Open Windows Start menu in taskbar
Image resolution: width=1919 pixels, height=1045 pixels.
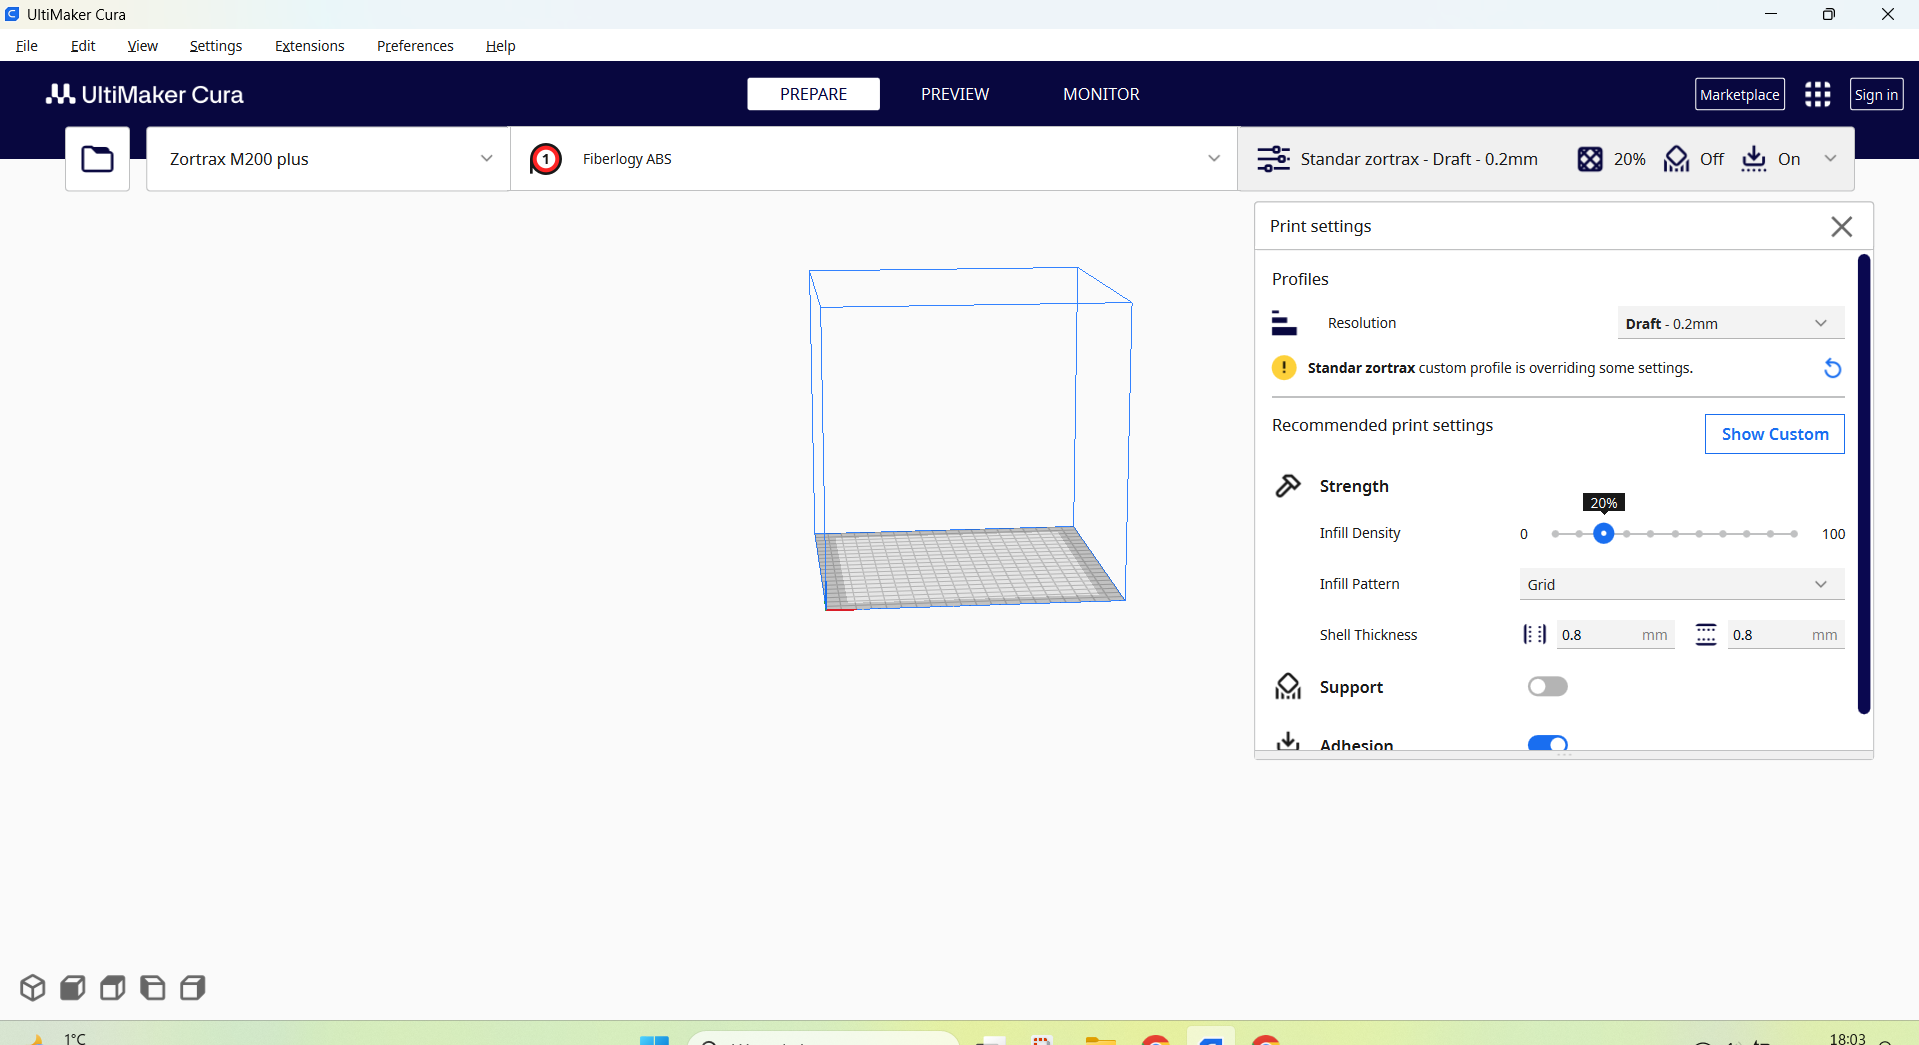pos(654,1040)
